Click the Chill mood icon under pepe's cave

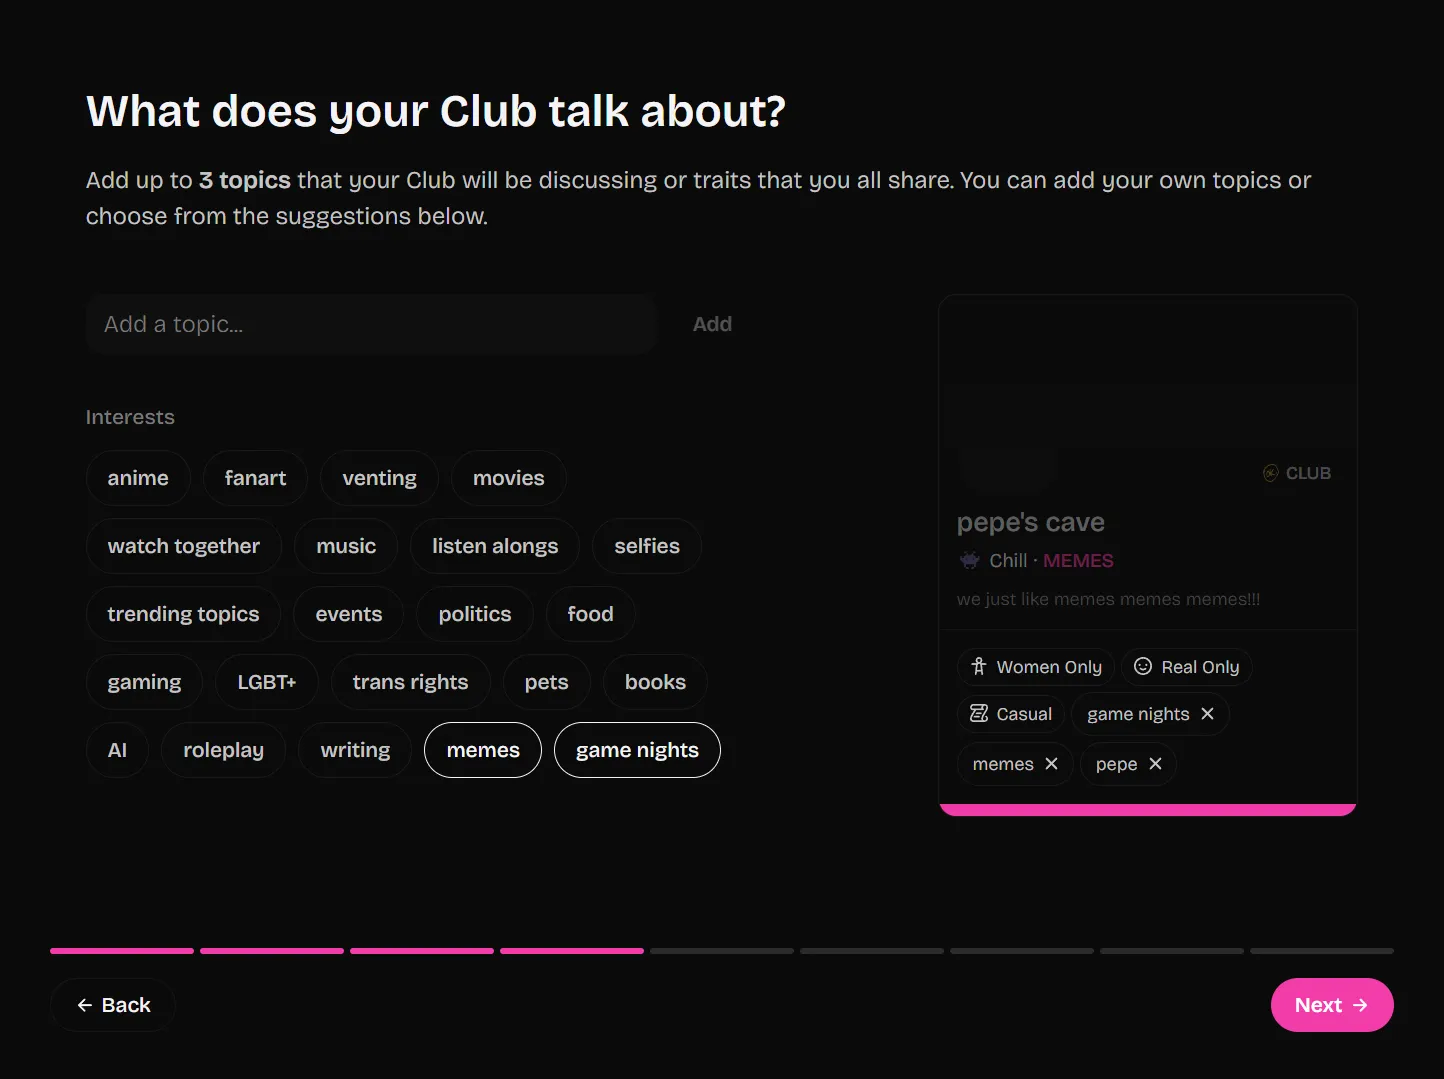click(970, 560)
